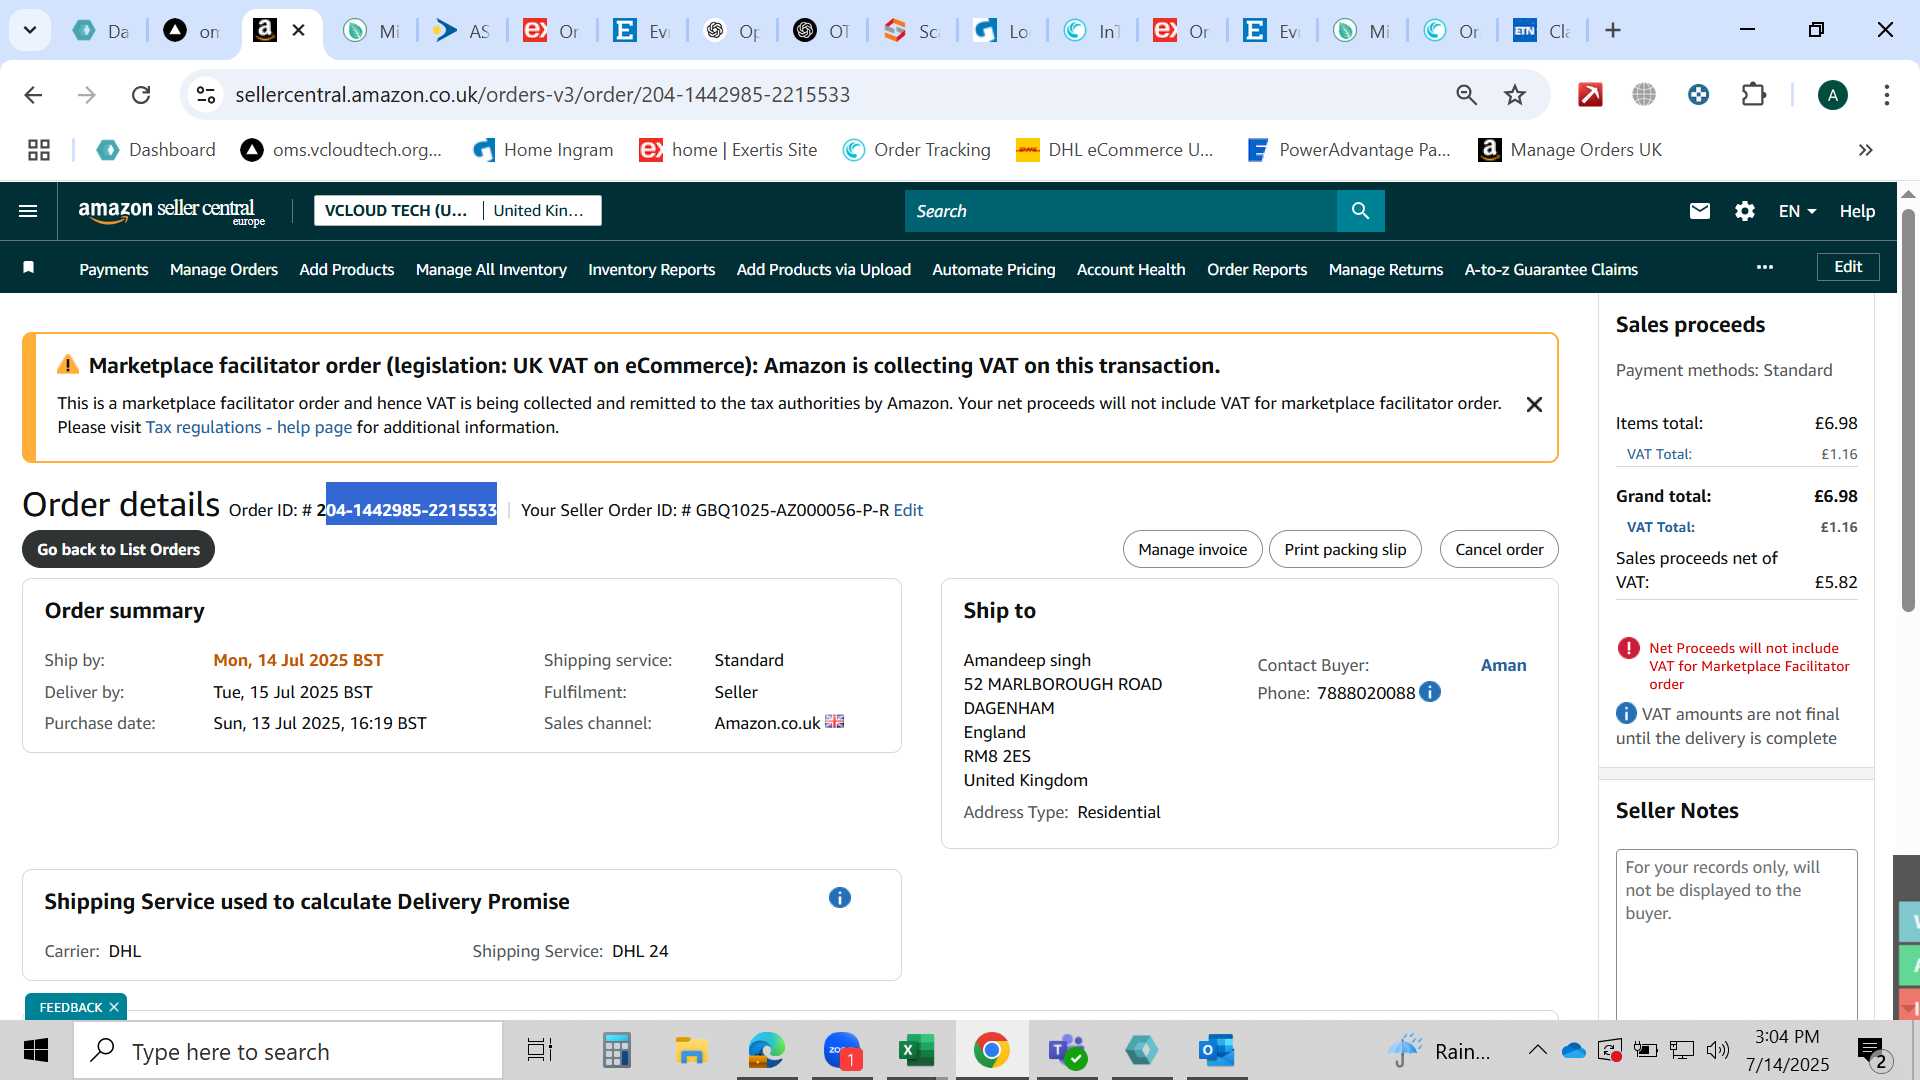Open Microsoft Teams from the taskbar
Viewport: 1920px width, 1080px height.
(x=1066, y=1051)
